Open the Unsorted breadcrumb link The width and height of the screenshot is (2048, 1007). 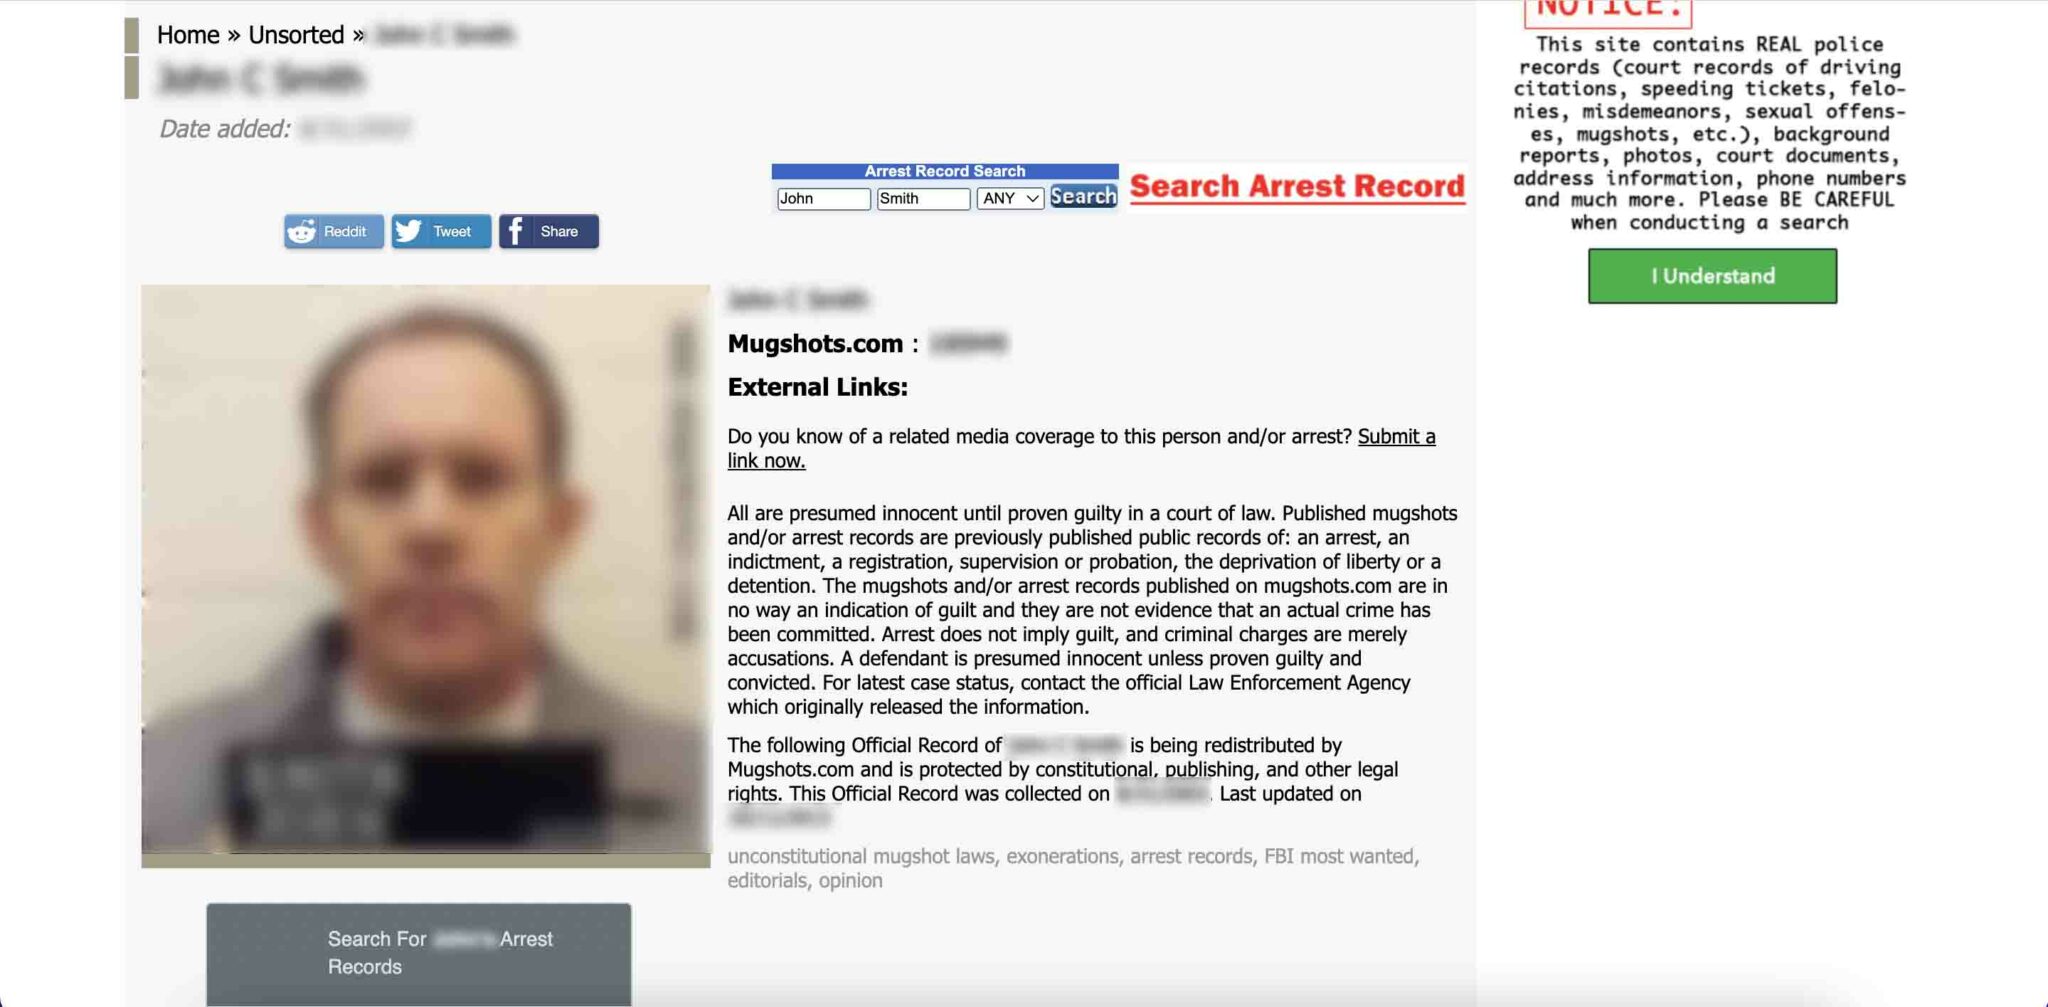click(296, 34)
